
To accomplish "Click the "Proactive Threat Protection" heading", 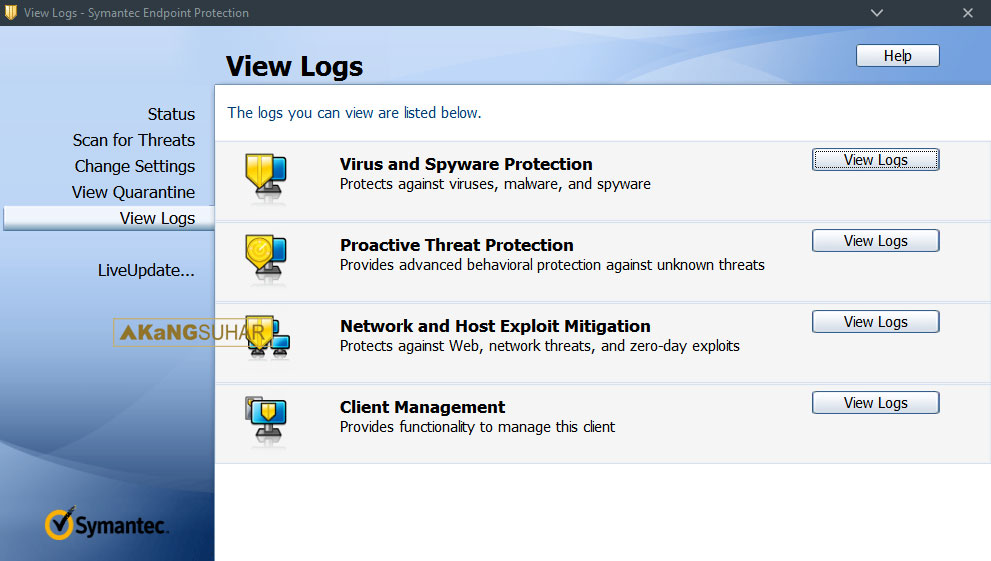I will [456, 245].
